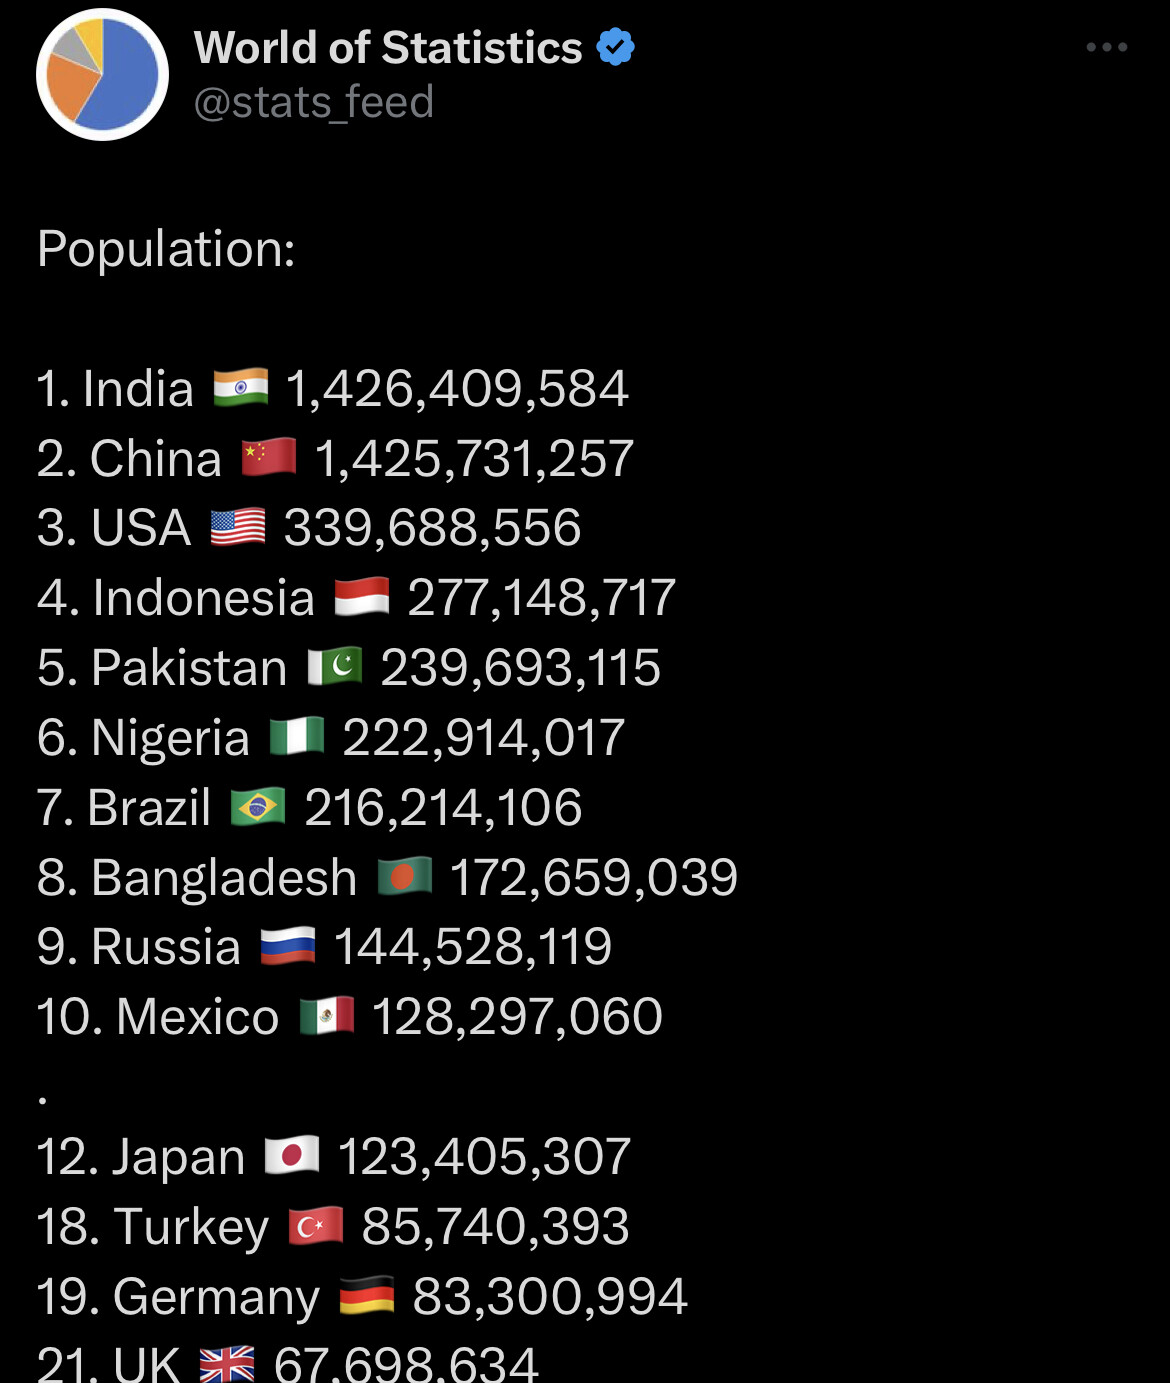Click the Mexico flag emoji
Screen dimensions: 1170x1383
327,1016
